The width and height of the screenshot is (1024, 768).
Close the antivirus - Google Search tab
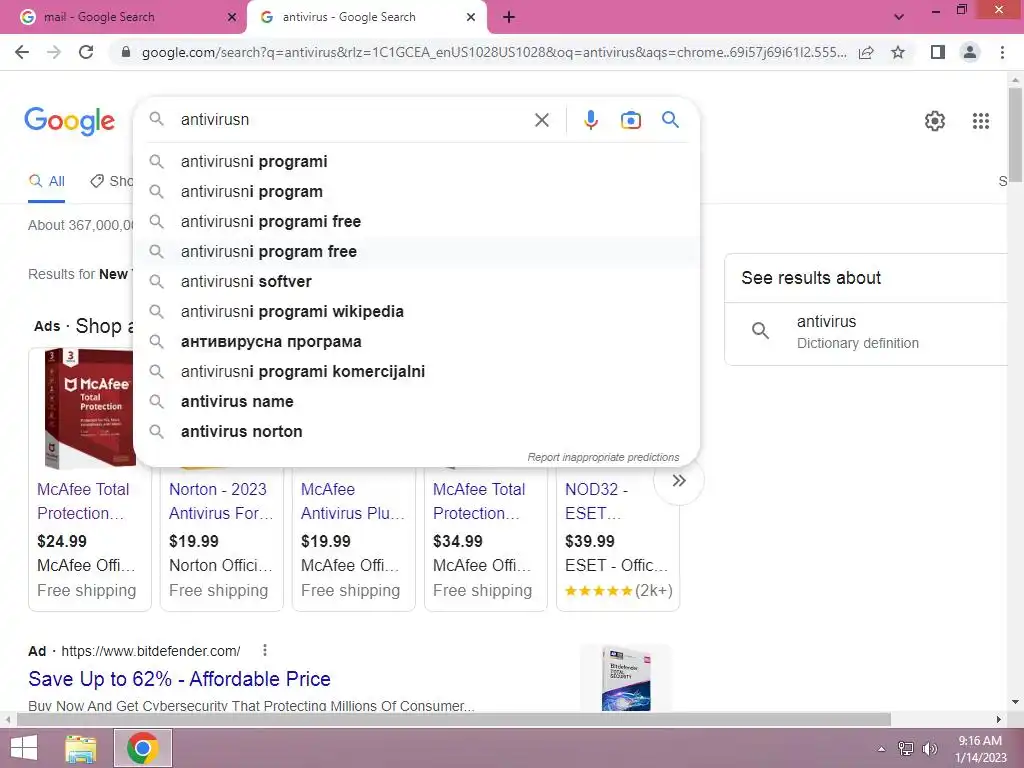(x=471, y=18)
